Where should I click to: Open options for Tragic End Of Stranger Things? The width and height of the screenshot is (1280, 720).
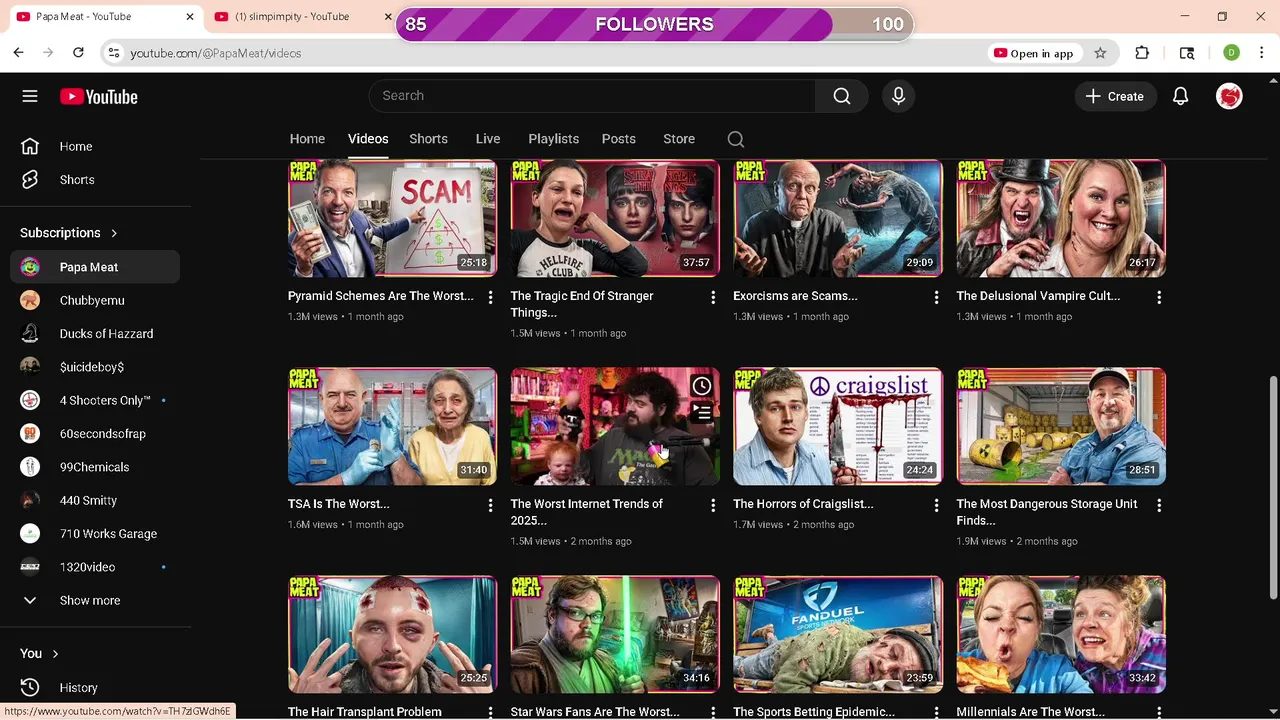tap(713, 297)
